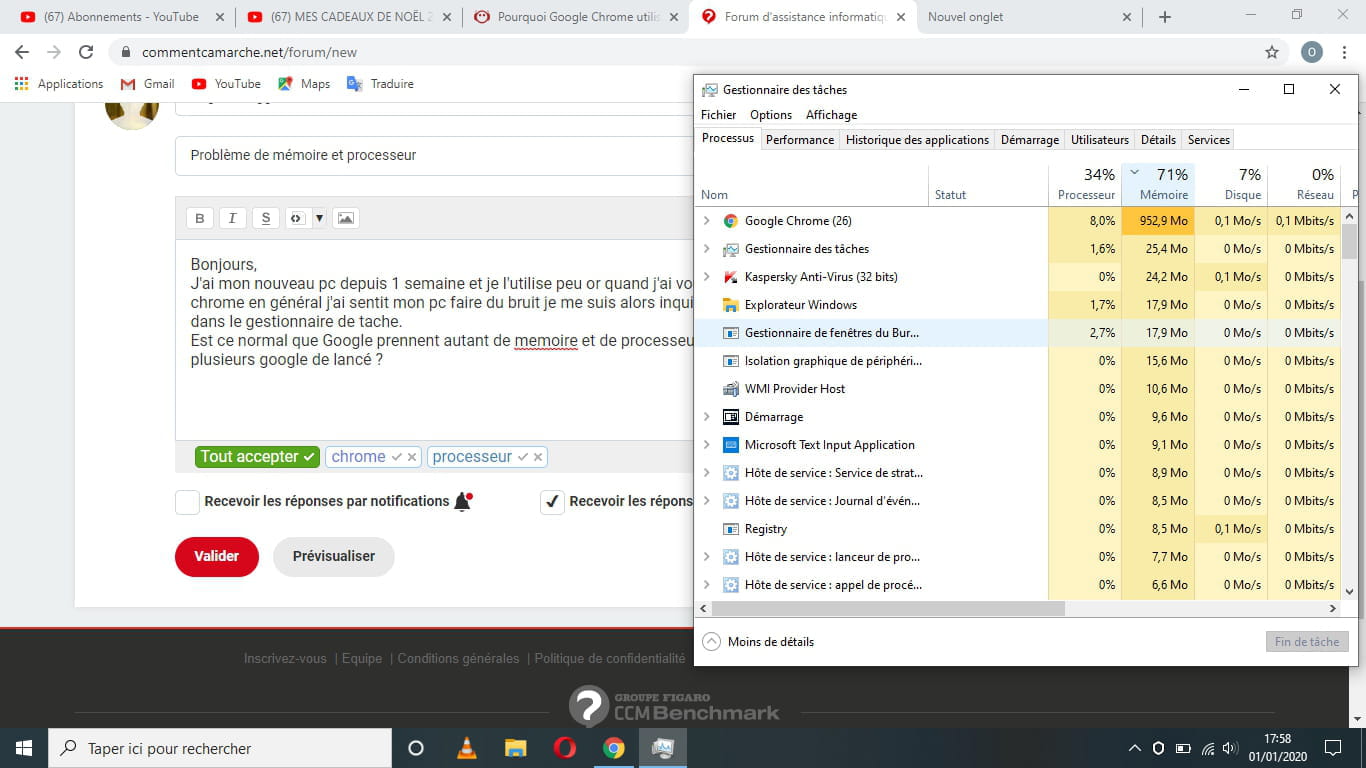
Task: Bookmark page with star icon
Action: click(1271, 52)
